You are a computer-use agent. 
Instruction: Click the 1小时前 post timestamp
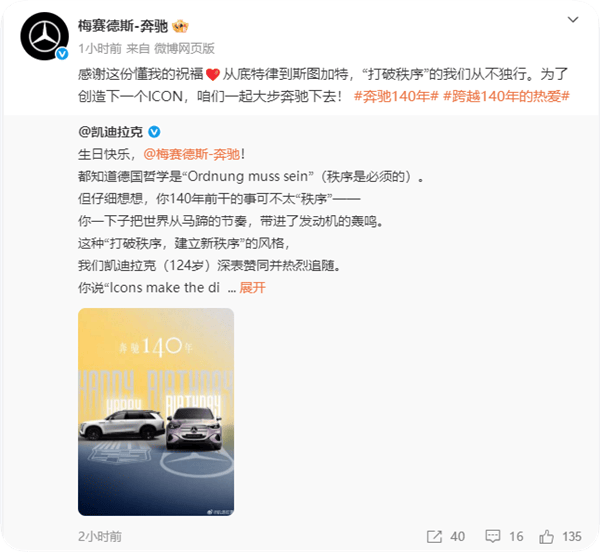[100, 49]
